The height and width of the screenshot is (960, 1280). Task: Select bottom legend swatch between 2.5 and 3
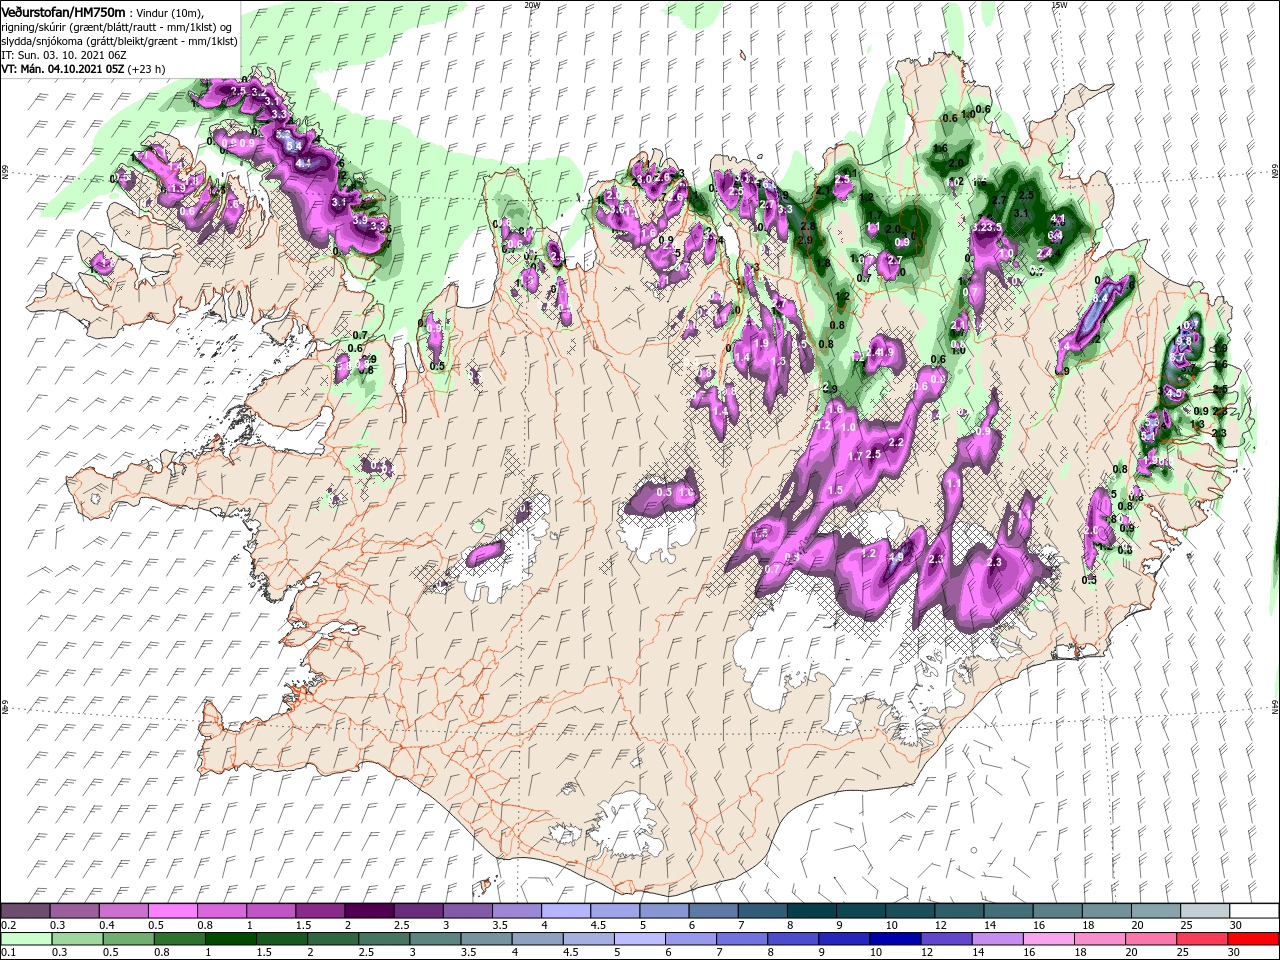383,939
